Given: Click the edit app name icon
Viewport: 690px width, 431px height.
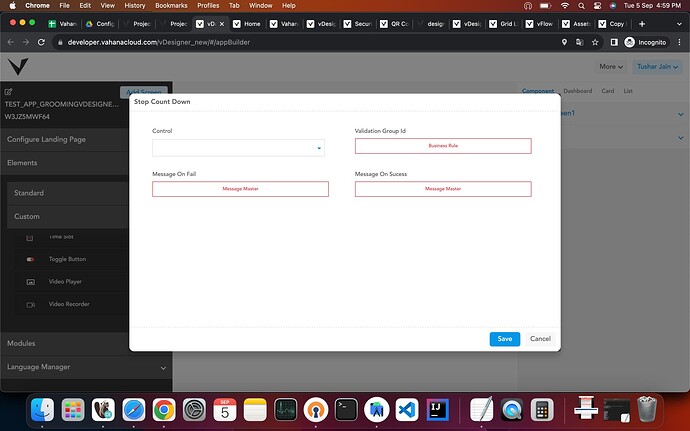Looking at the screenshot, I should (8, 92).
